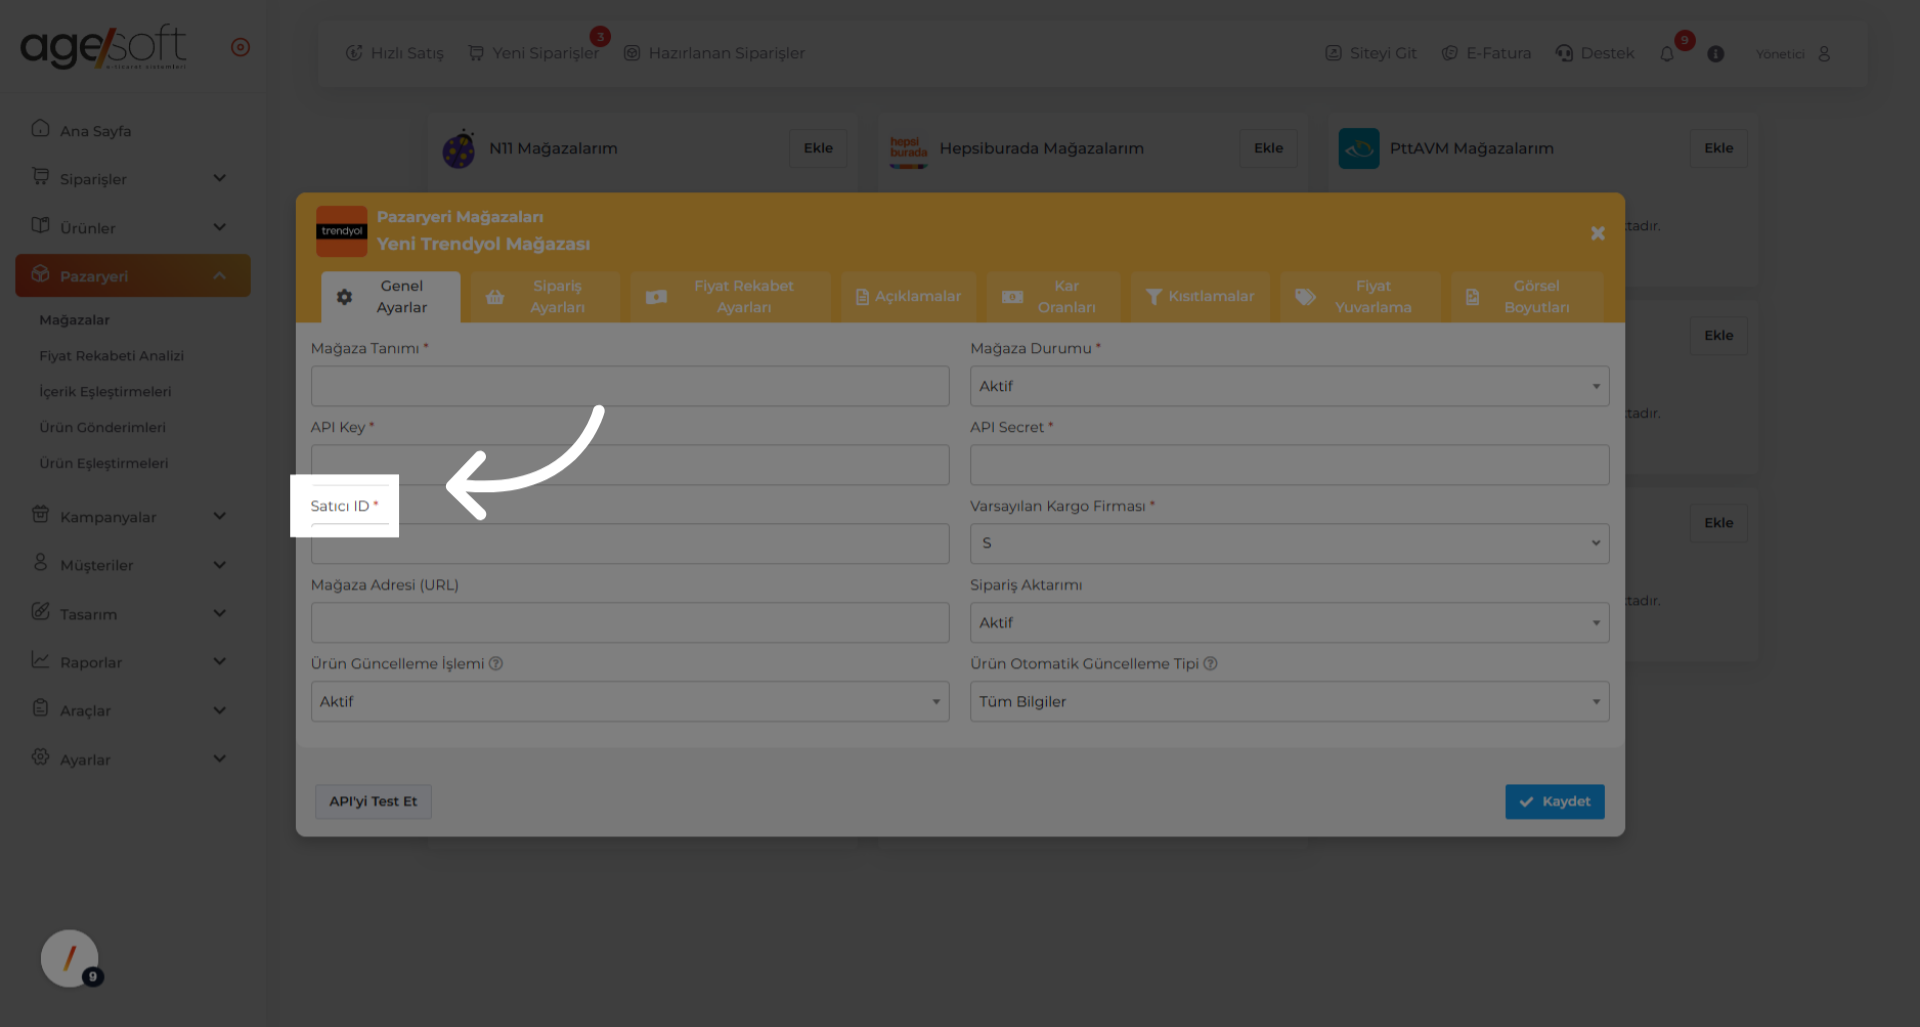The width and height of the screenshot is (1920, 1027).
Task: Open floating chat widget bottom-left
Action: 70,959
